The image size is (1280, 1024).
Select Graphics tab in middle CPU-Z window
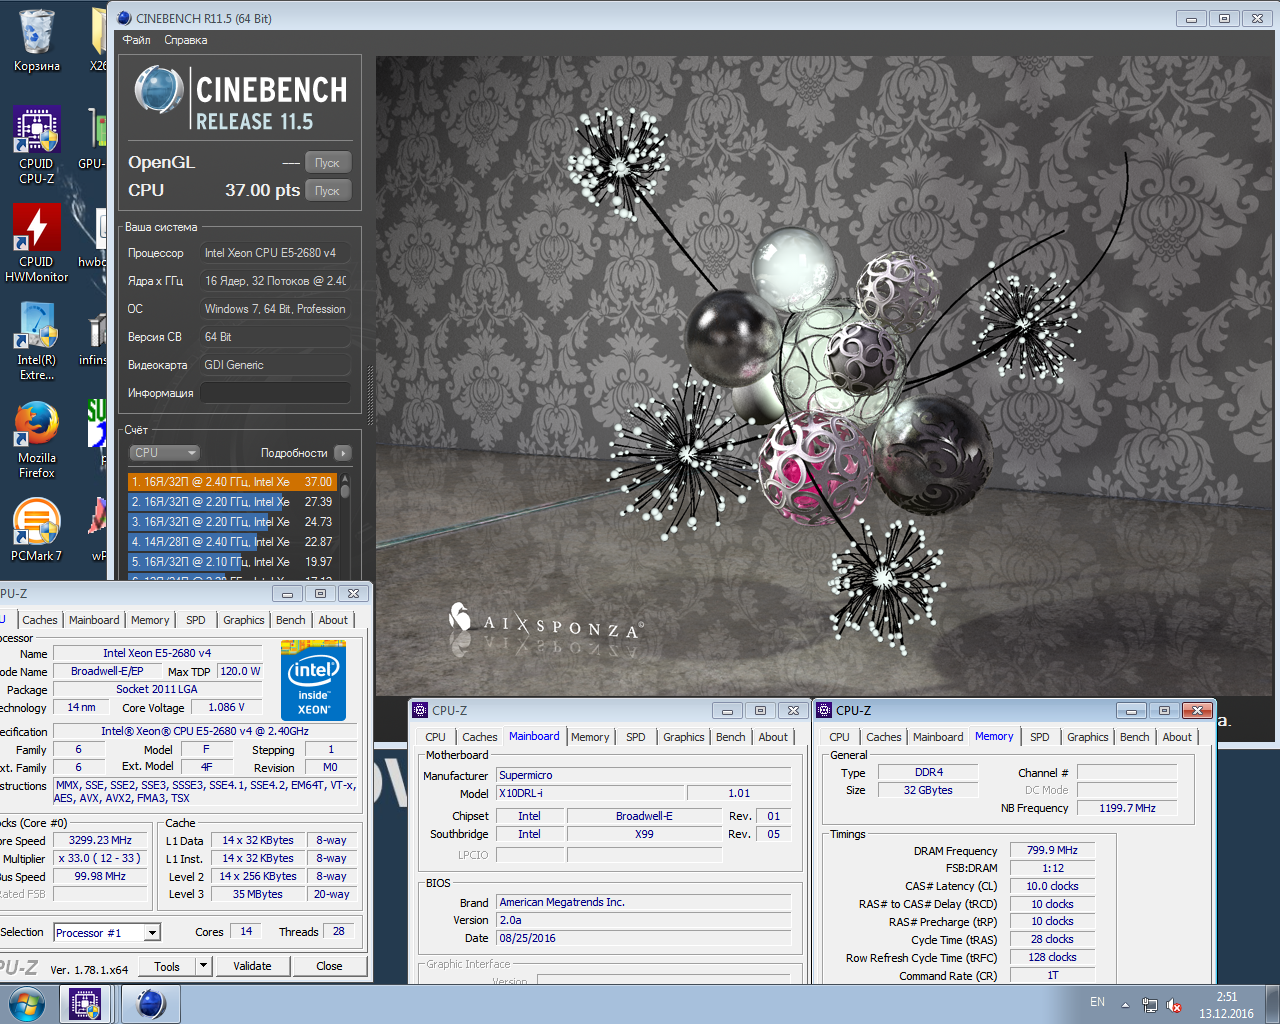(x=684, y=737)
